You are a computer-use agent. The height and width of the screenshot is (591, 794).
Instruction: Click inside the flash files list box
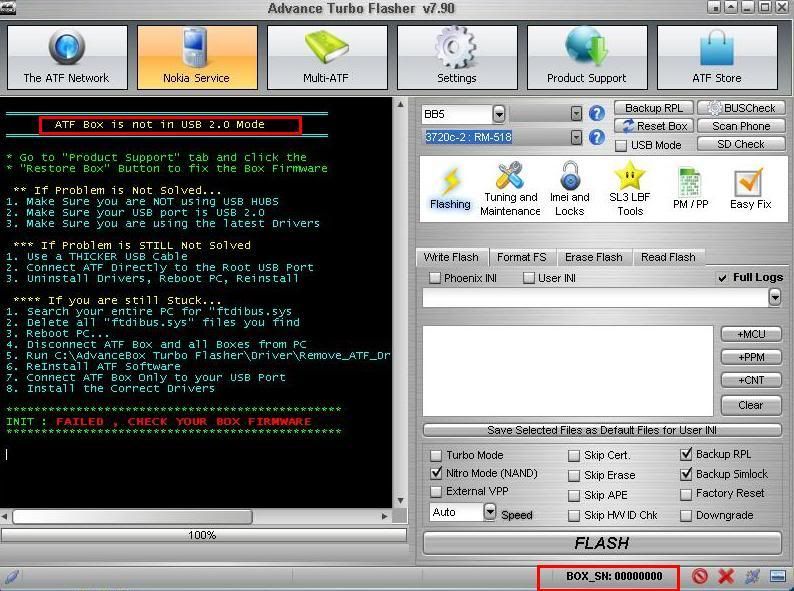[568, 371]
